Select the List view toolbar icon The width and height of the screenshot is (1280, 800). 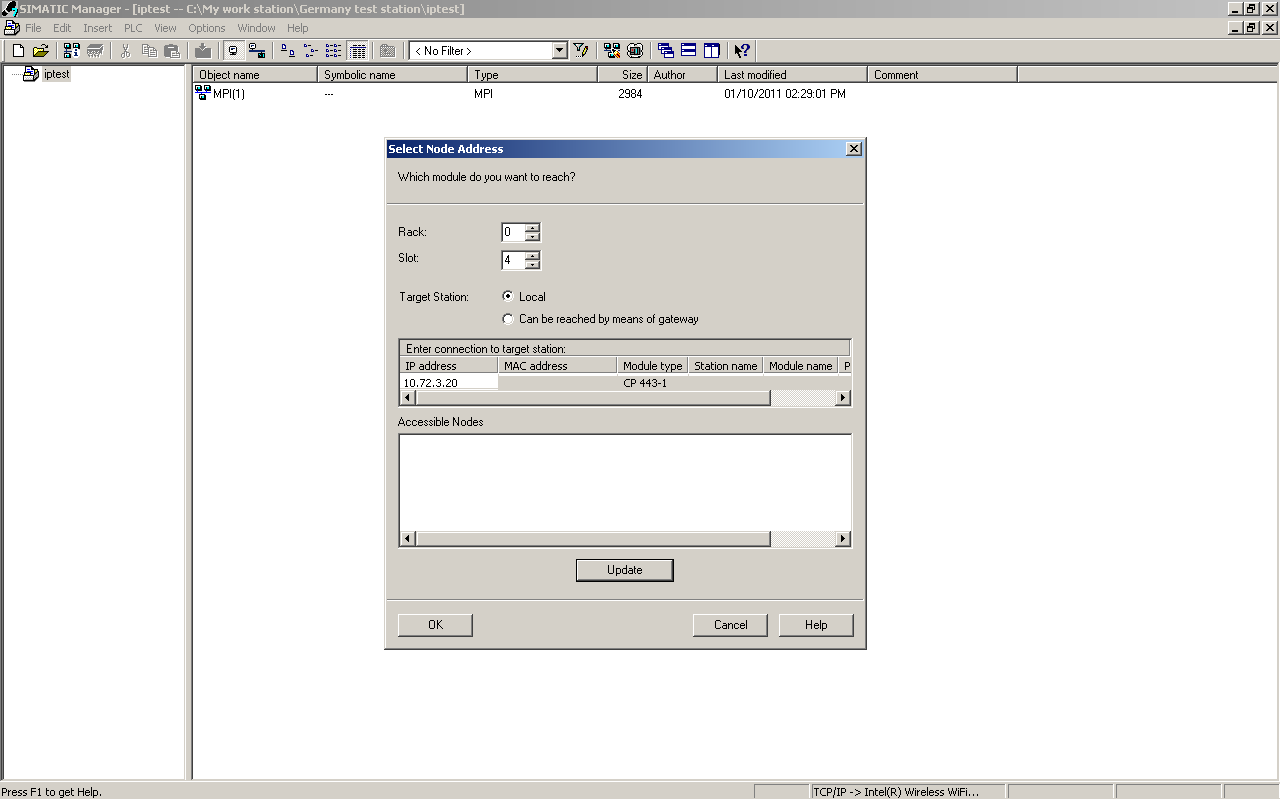pyautogui.click(x=334, y=51)
